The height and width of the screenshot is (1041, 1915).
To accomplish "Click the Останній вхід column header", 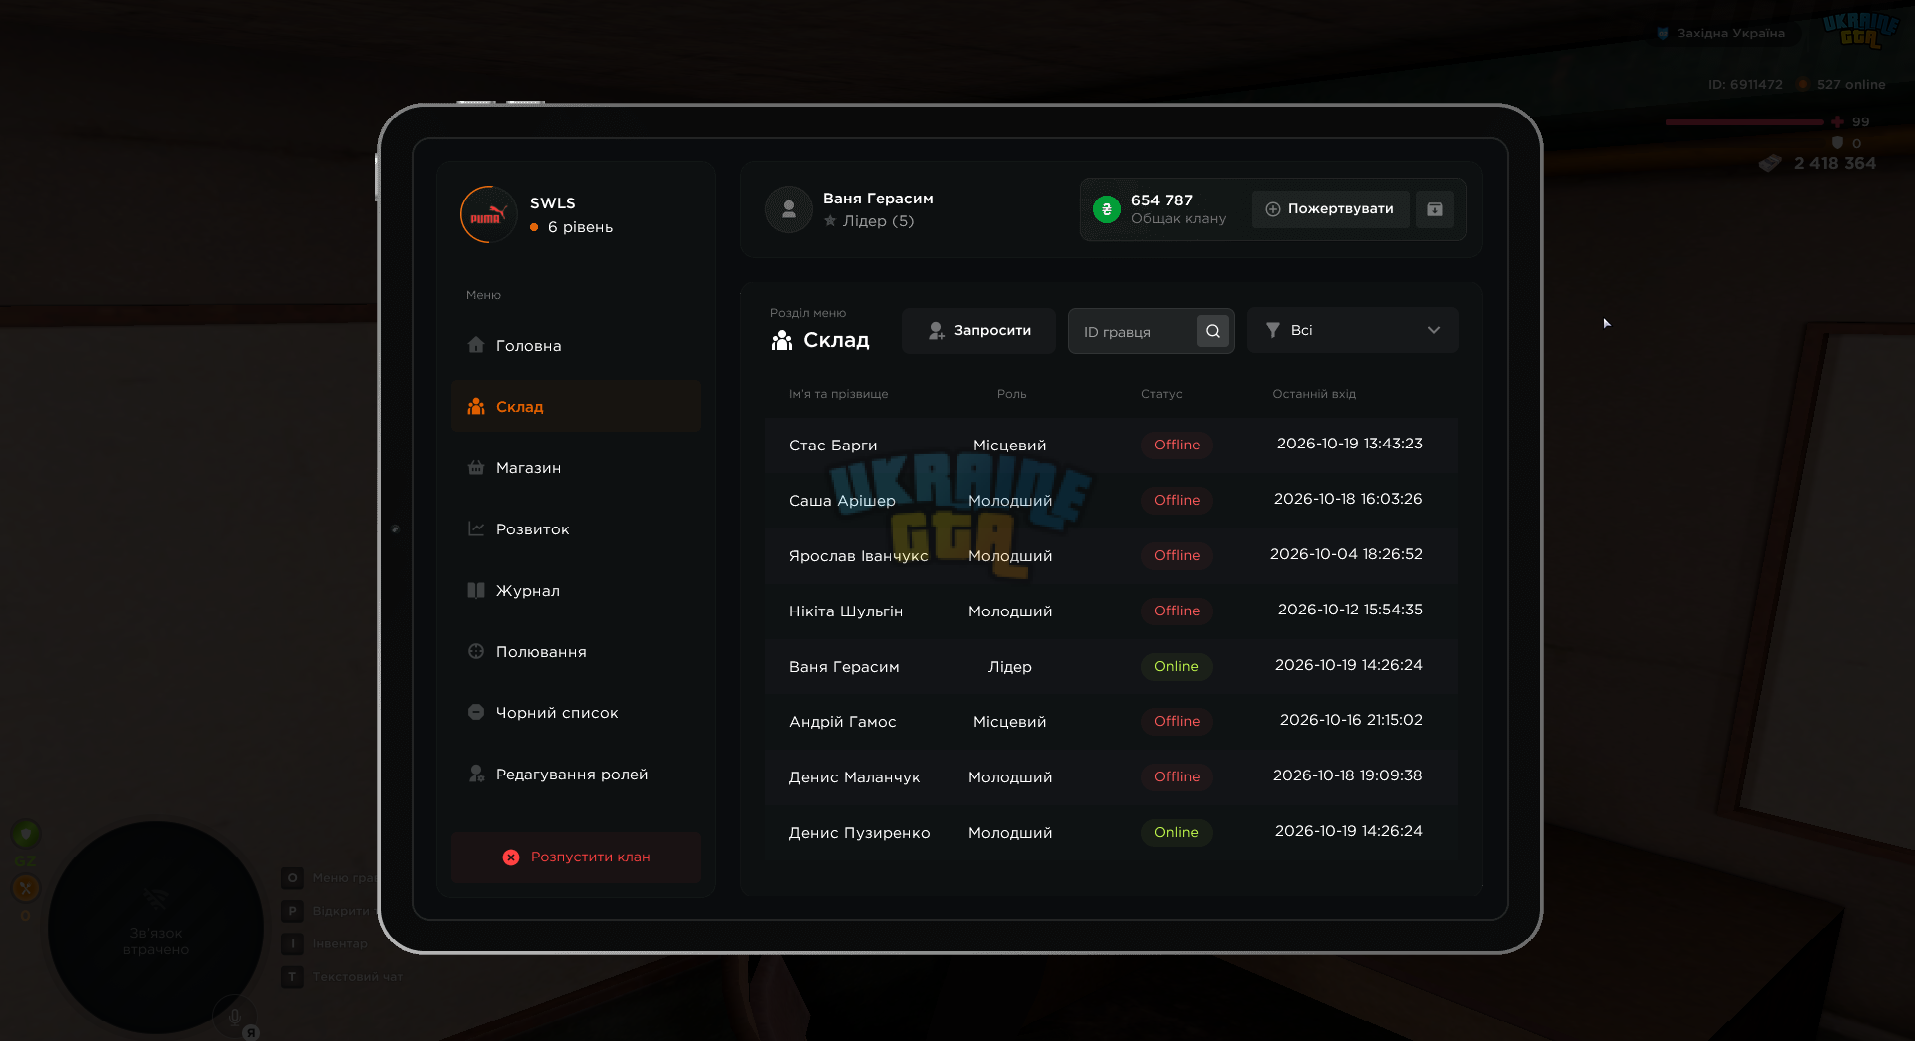I will point(1314,394).
